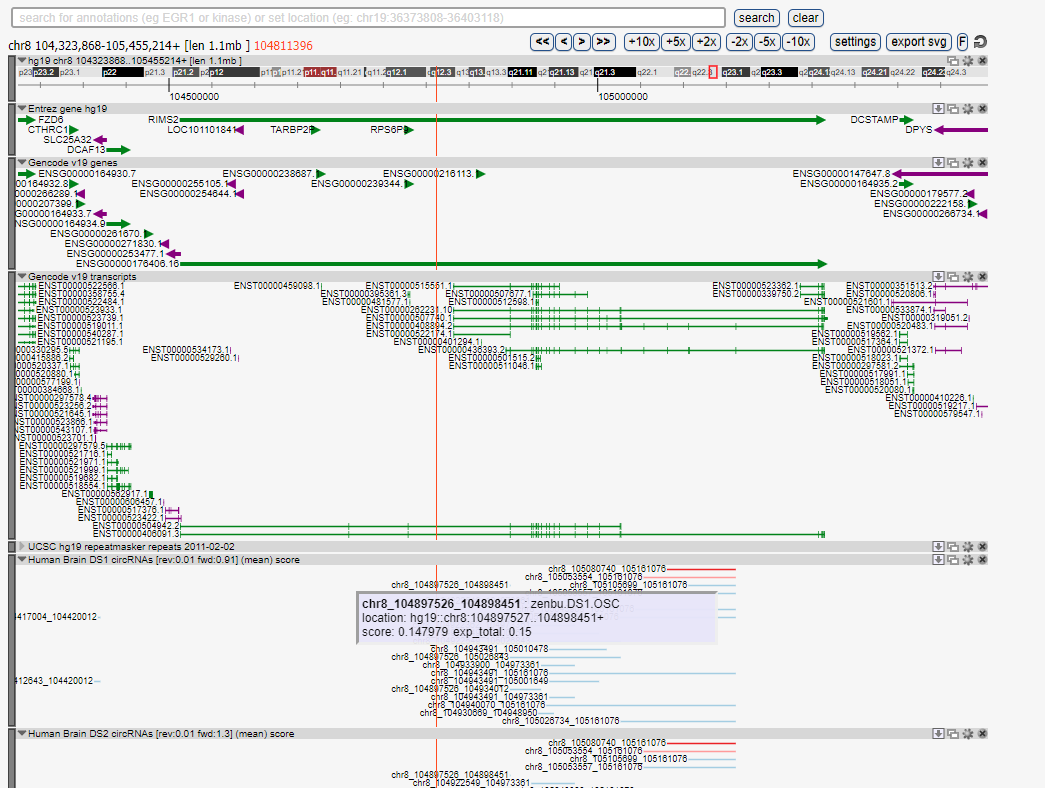This screenshot has height=788, width=1045.
Task: Expand the UCSC hg19 repeatmasker repeats track
Action: pyautogui.click(x=22, y=547)
